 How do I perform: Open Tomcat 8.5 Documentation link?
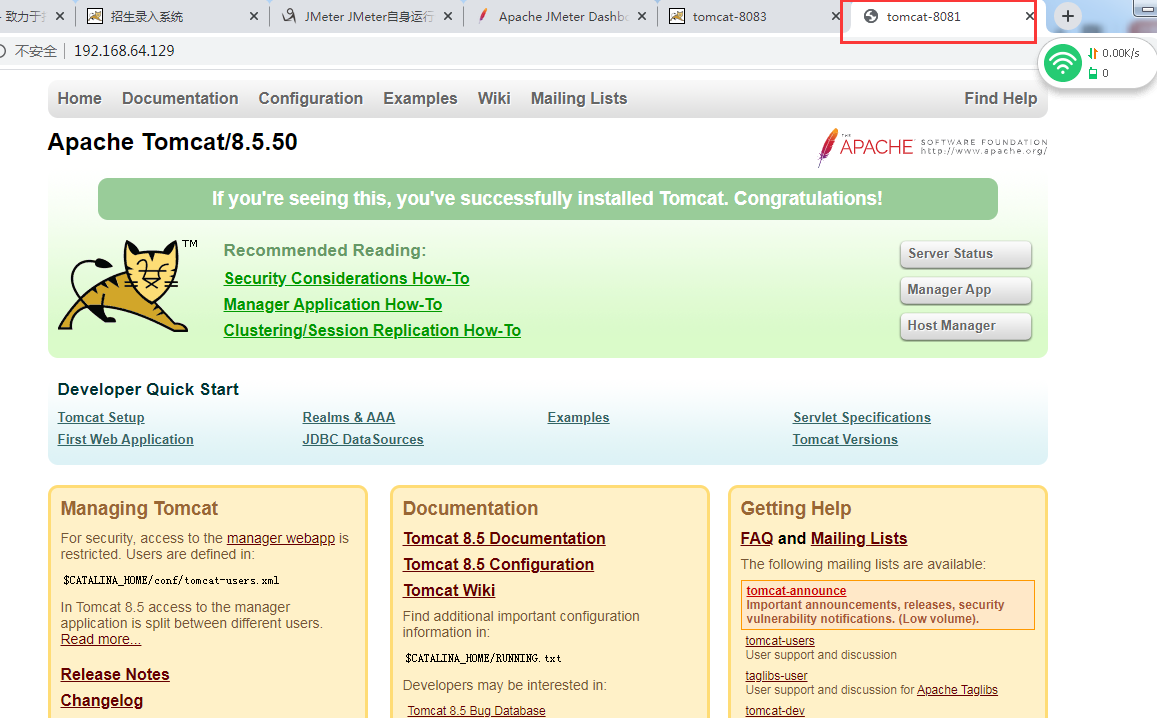505,539
